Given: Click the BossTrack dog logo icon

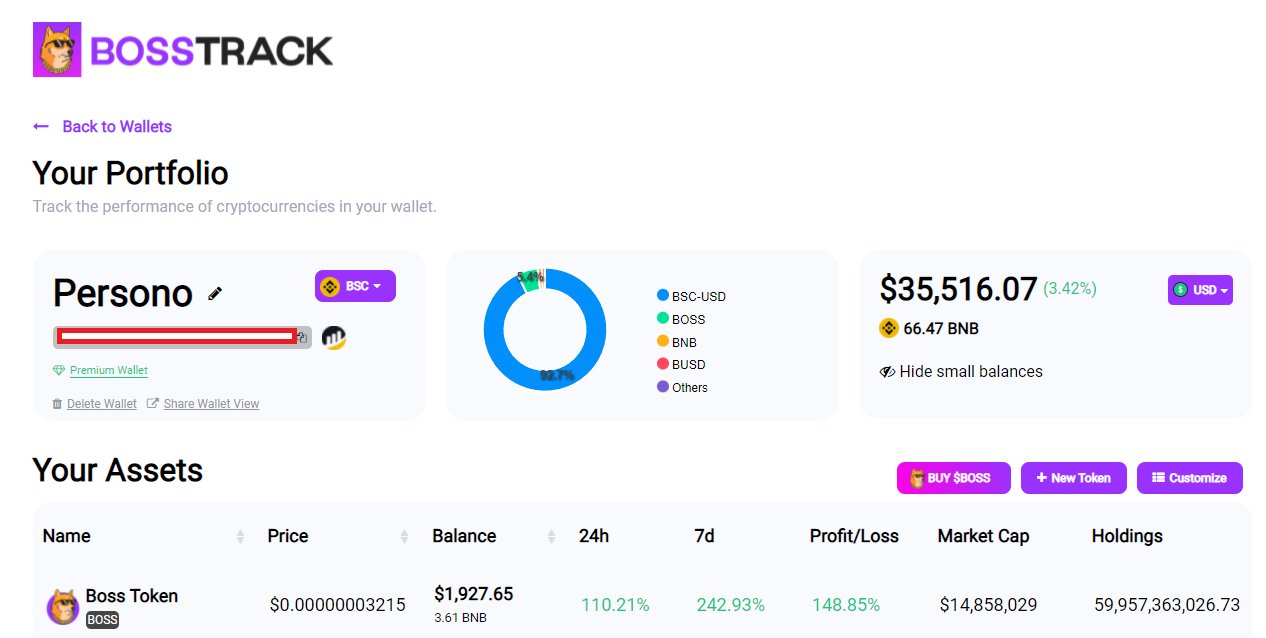Looking at the screenshot, I should (x=57, y=50).
